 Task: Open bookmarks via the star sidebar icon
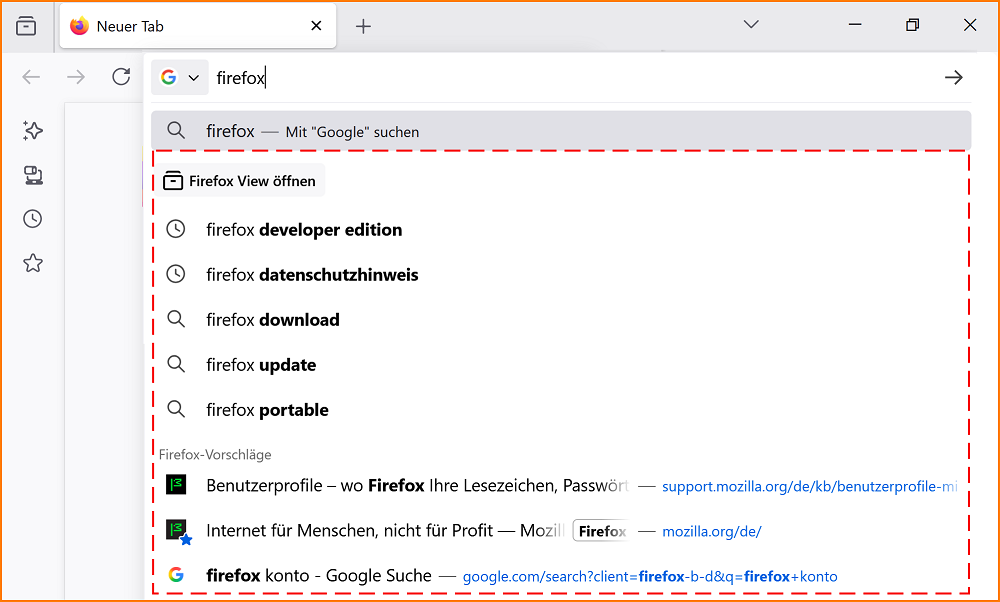tap(32, 263)
